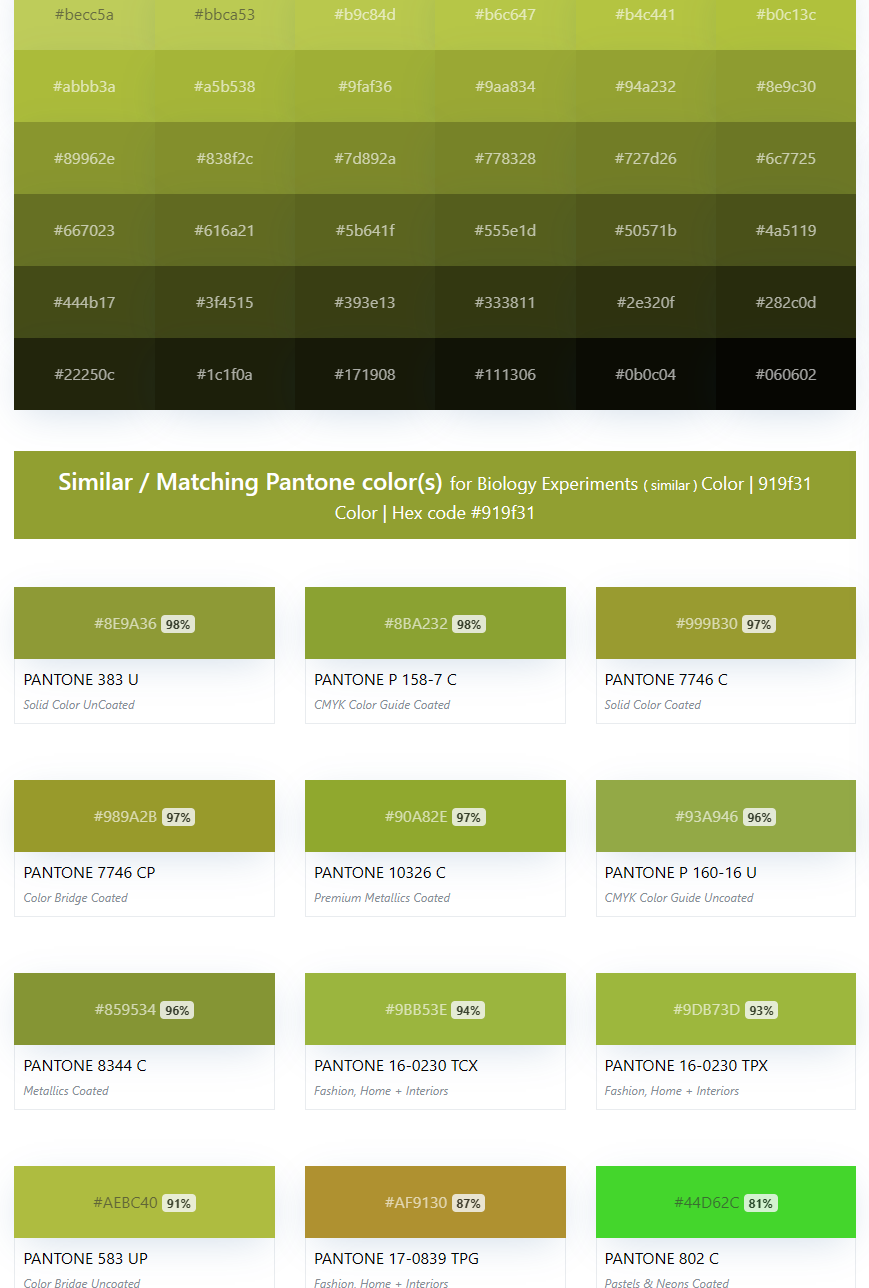Select the #667023 dark shade

tap(84, 230)
